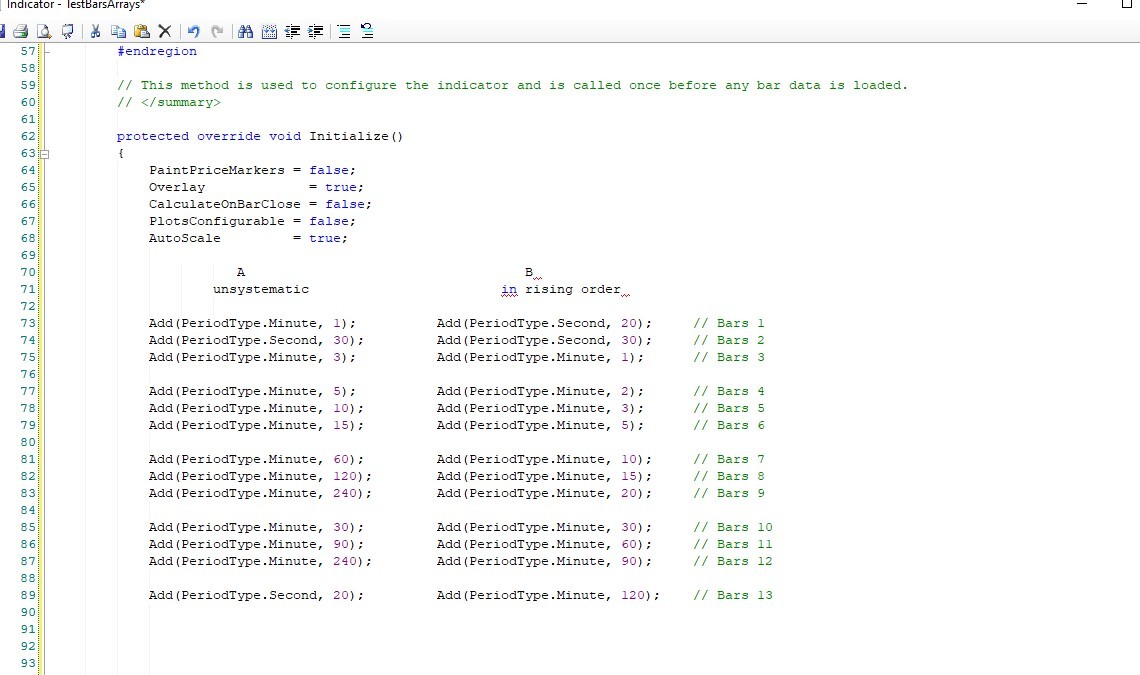Click column A 'Add(PeriodType.Second, 20);' on line 89
Image resolution: width=1140 pixels, height=675 pixels.
tap(256, 595)
